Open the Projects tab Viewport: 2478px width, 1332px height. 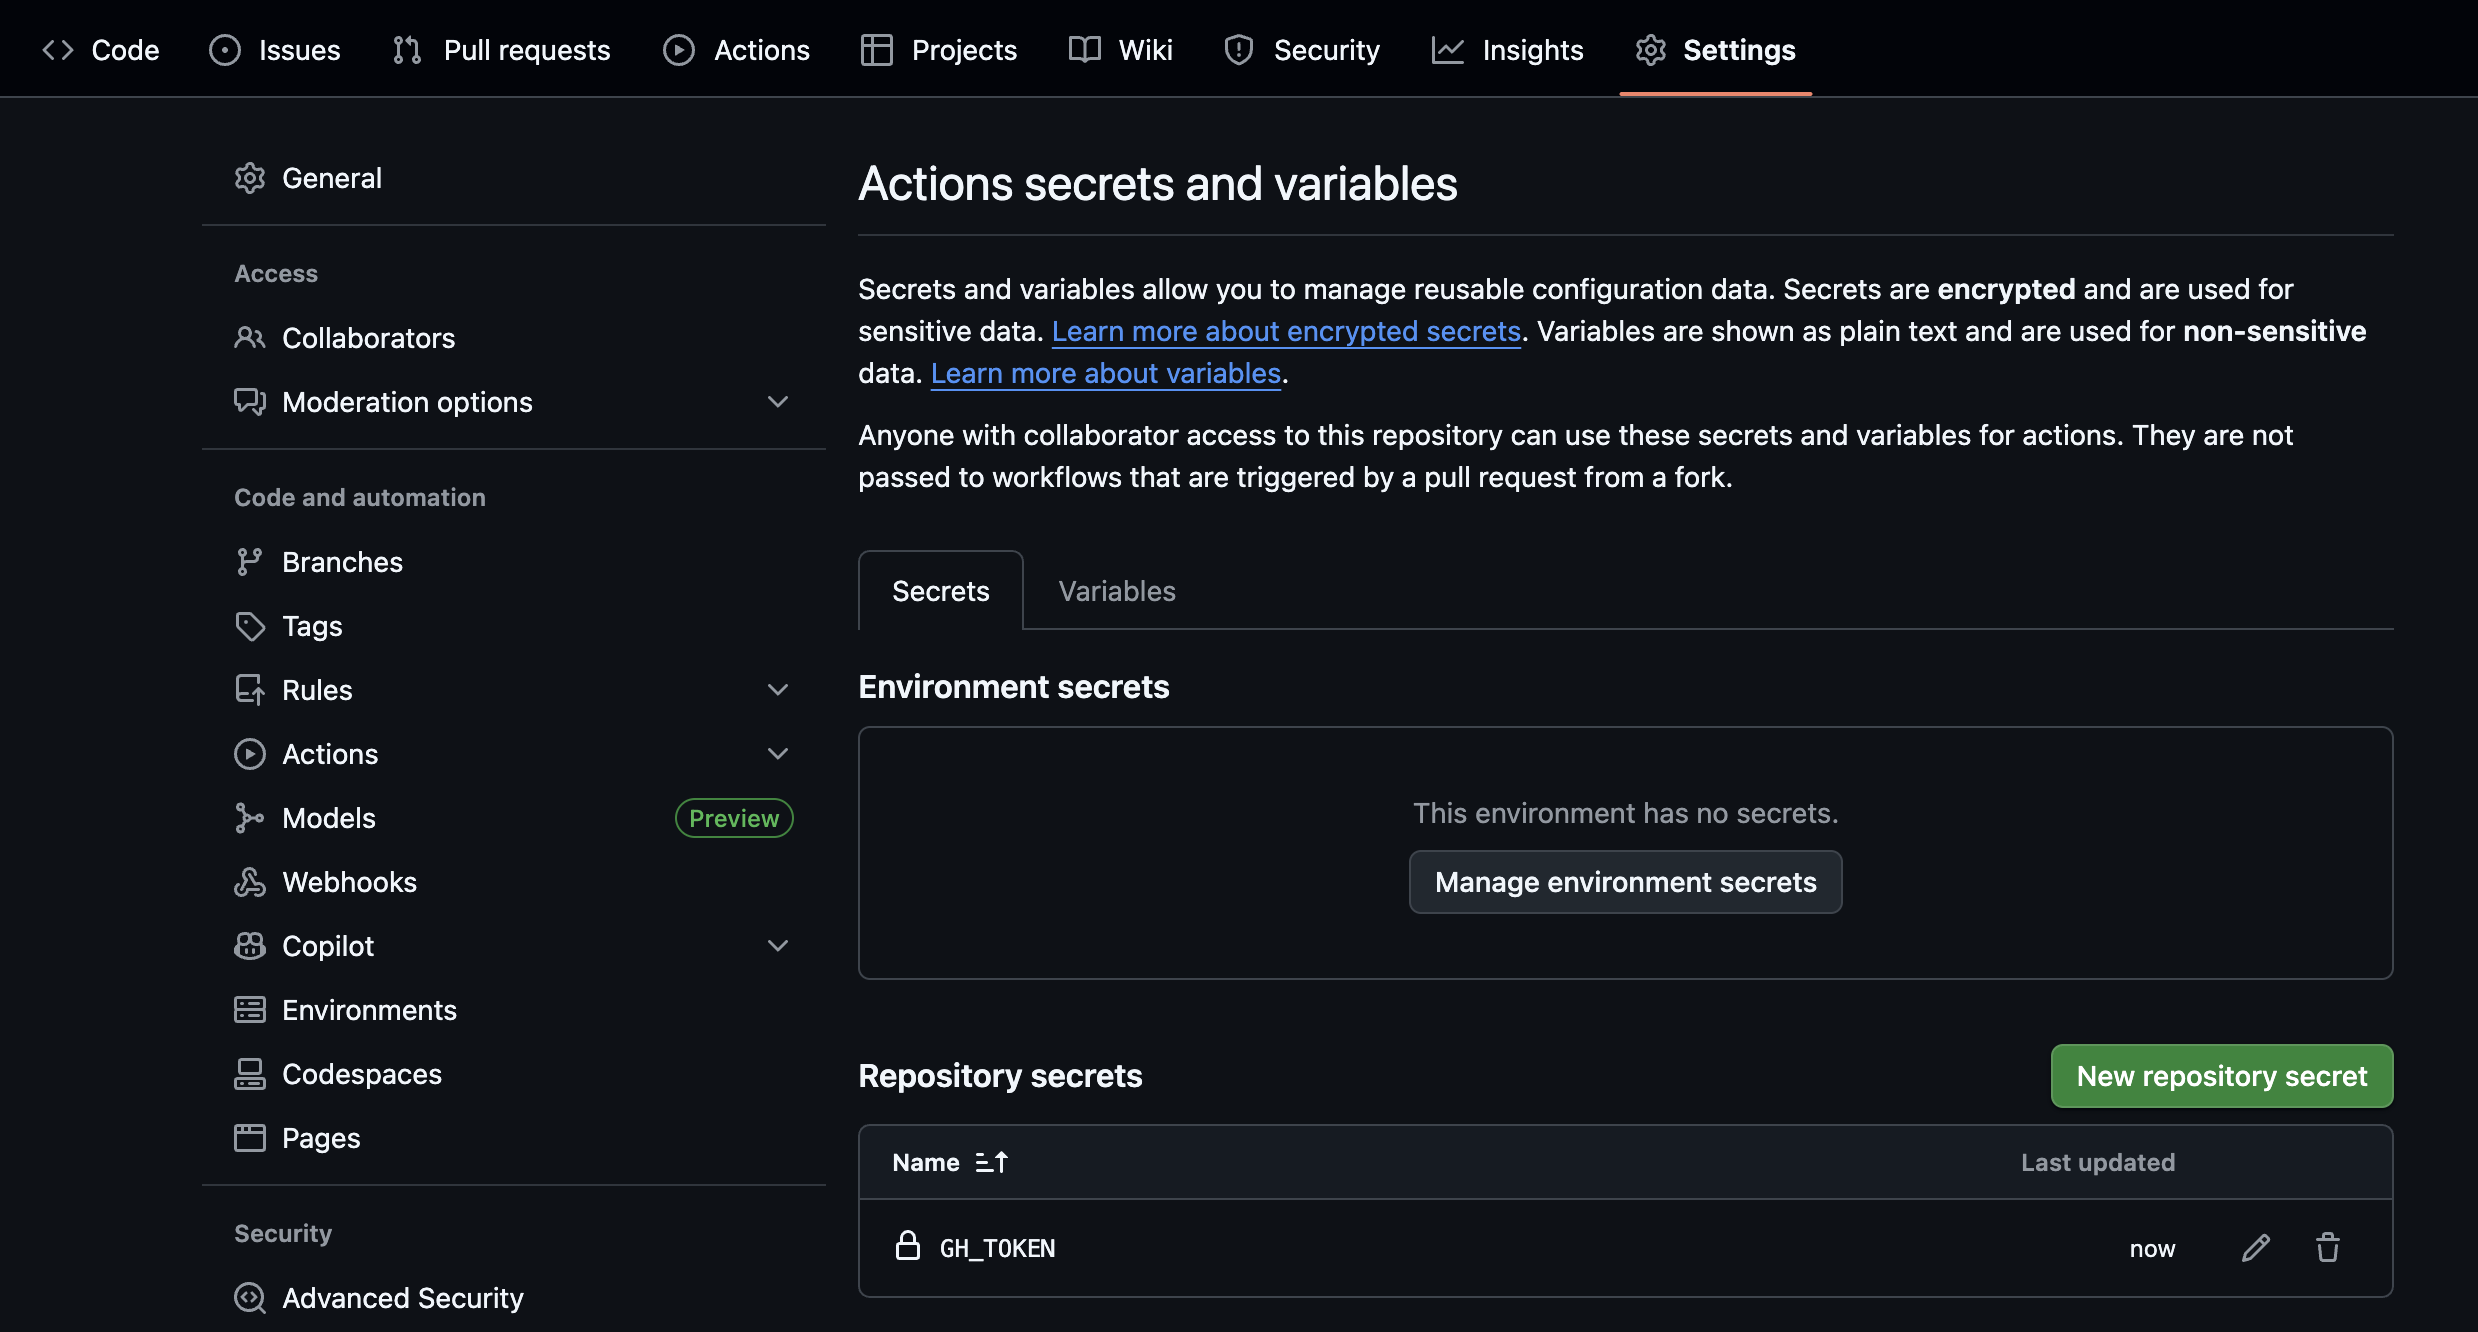point(938,50)
